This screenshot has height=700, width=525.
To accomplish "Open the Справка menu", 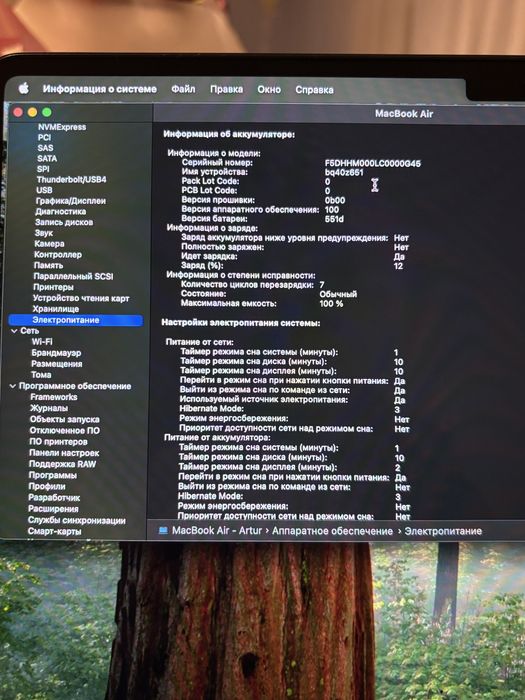I will point(314,90).
